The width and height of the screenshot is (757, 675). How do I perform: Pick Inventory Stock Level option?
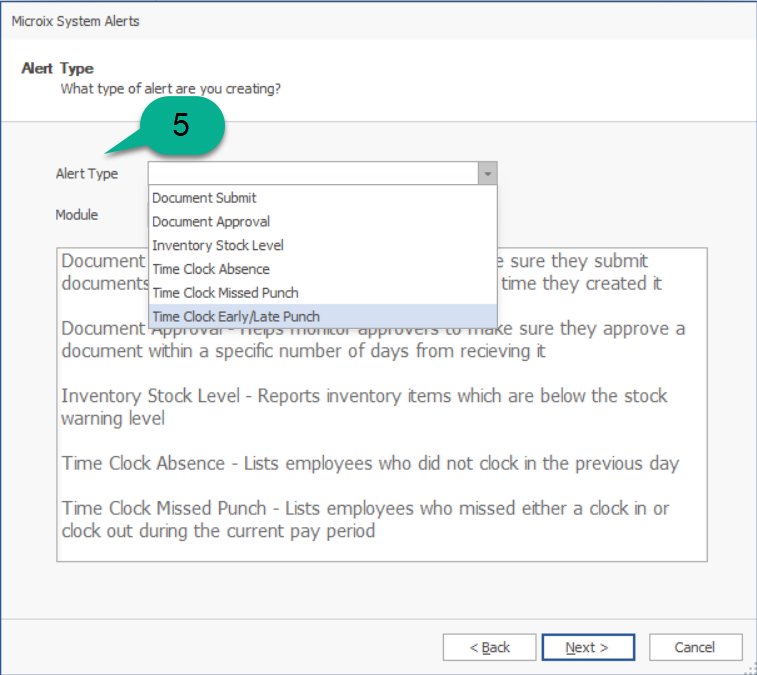point(218,245)
